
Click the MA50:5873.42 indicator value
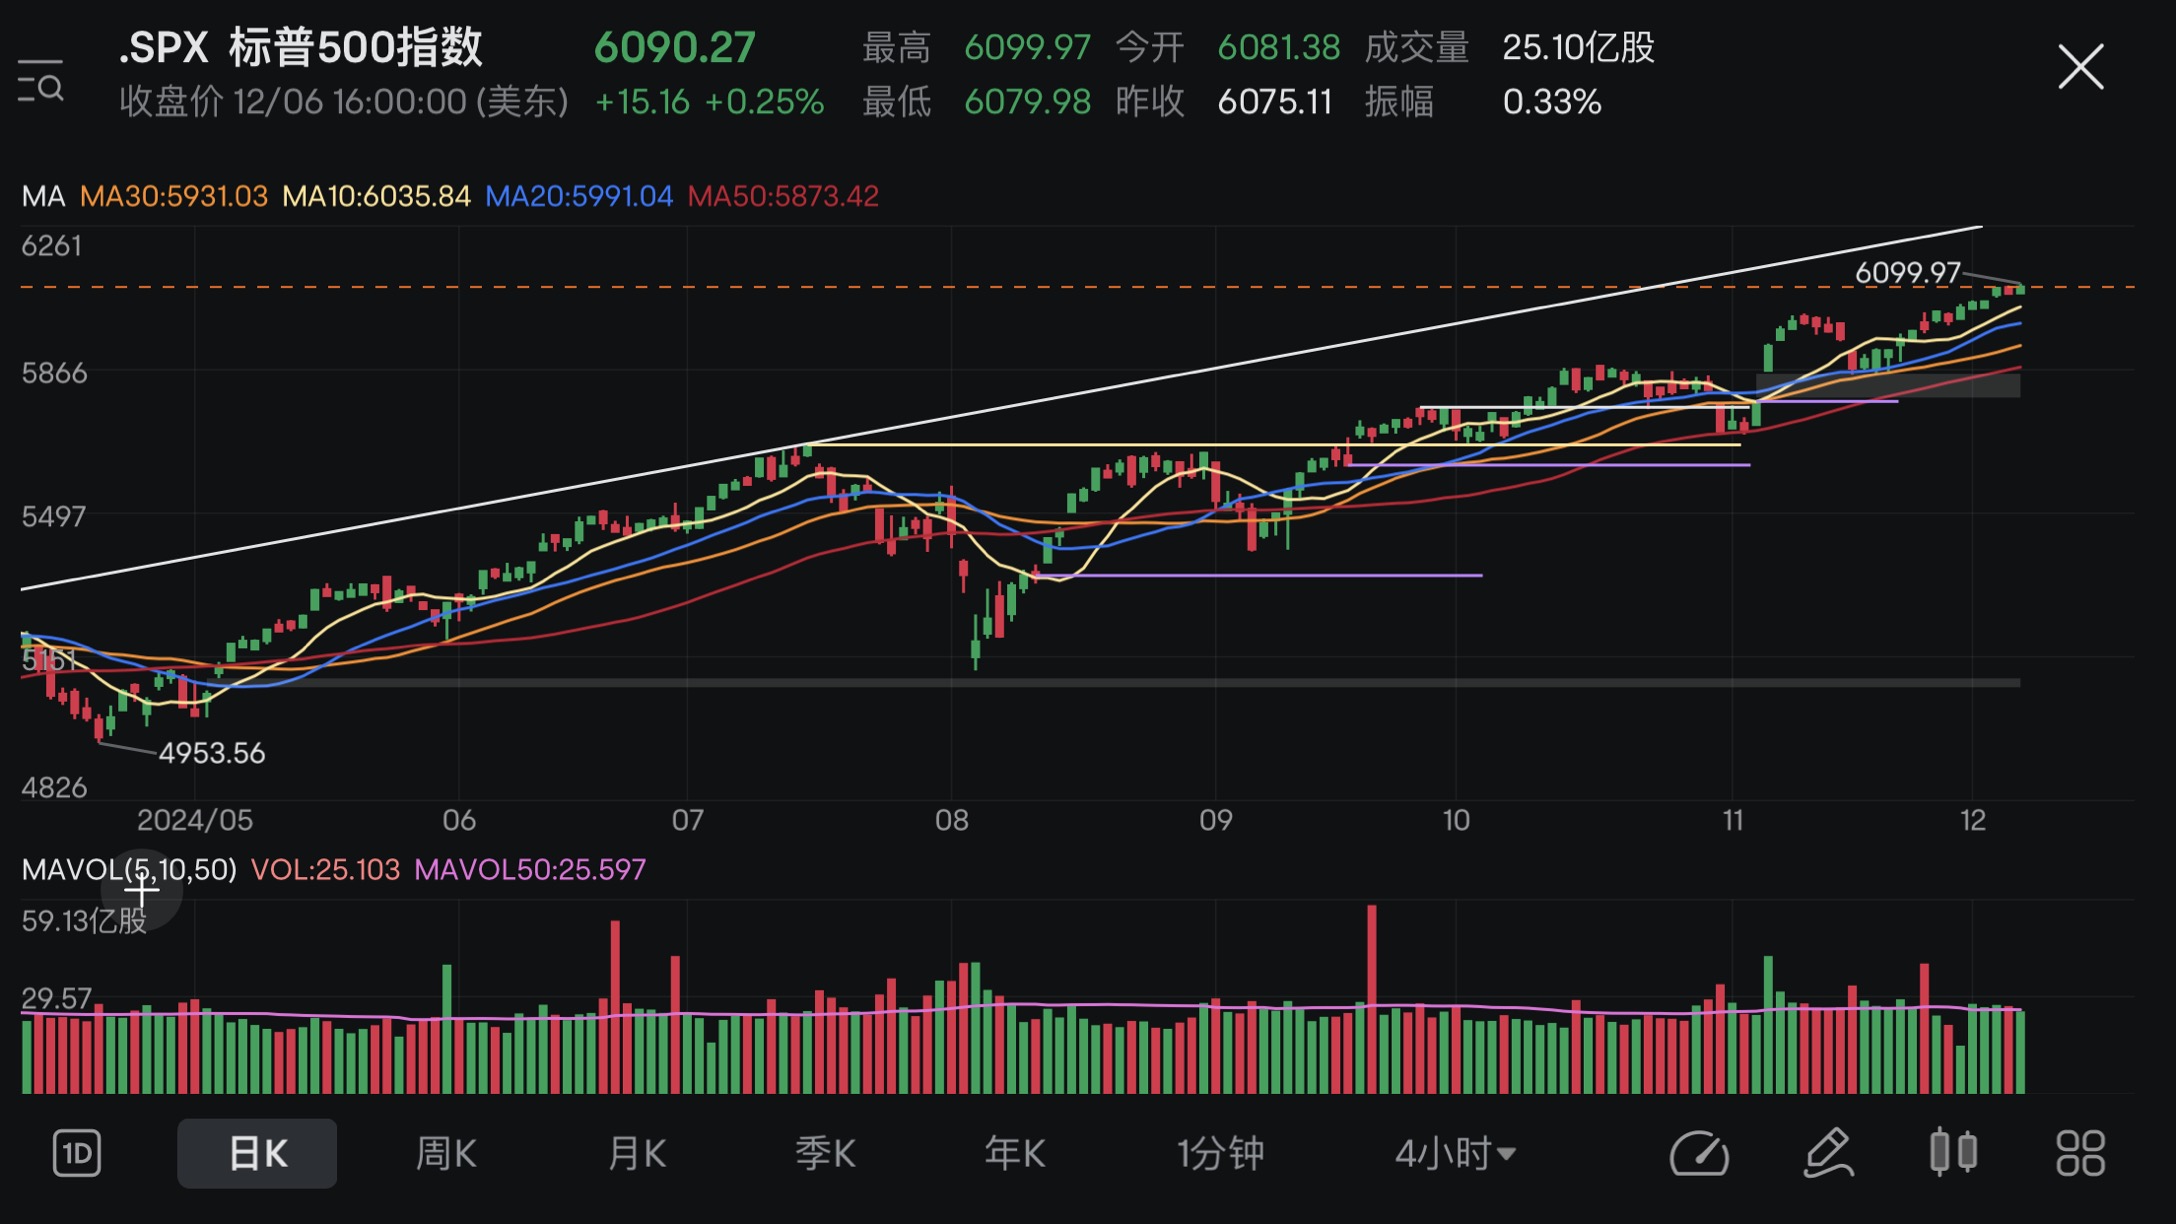(x=783, y=196)
